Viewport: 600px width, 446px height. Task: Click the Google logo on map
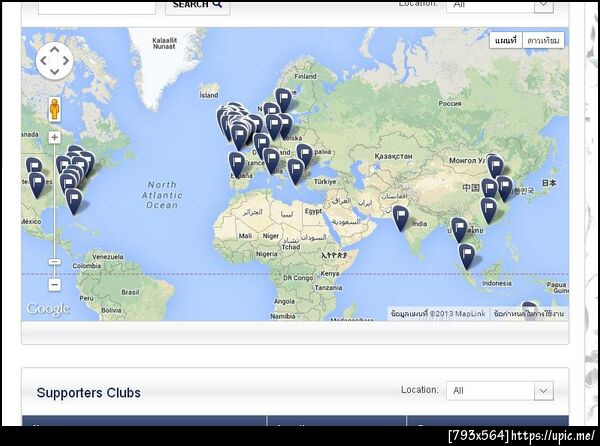(x=48, y=309)
